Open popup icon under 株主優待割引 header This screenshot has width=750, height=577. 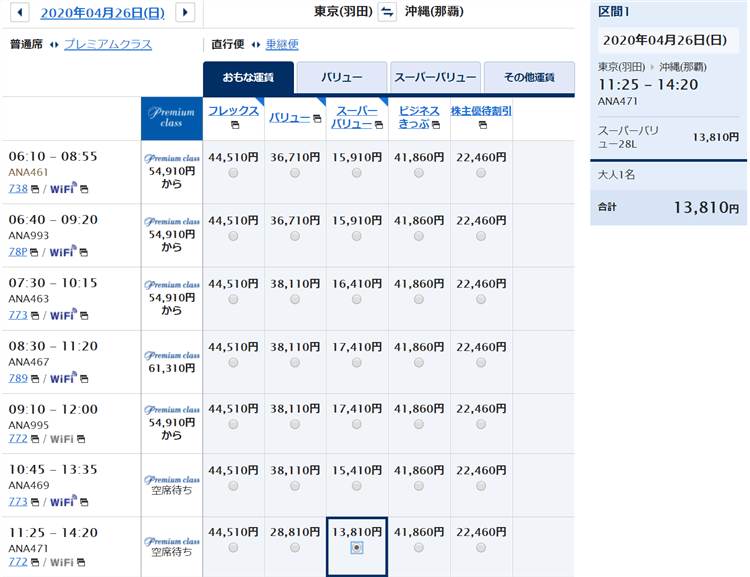481,126
